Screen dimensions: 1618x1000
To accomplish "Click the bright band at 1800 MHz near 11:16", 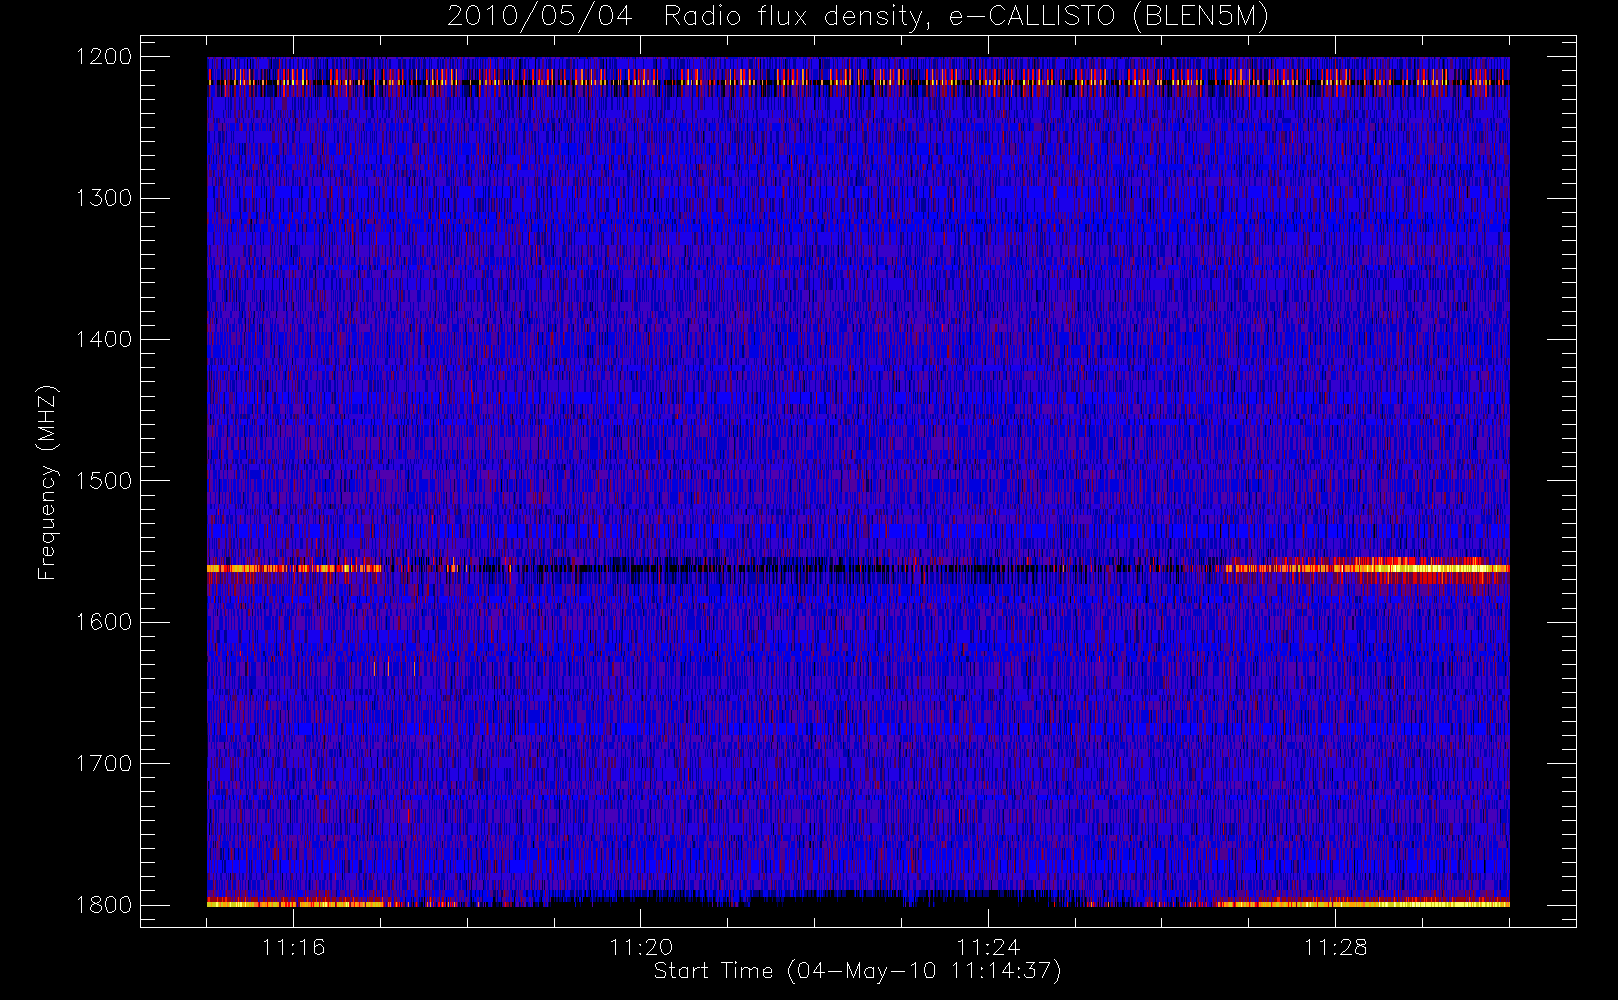I will click(294, 904).
